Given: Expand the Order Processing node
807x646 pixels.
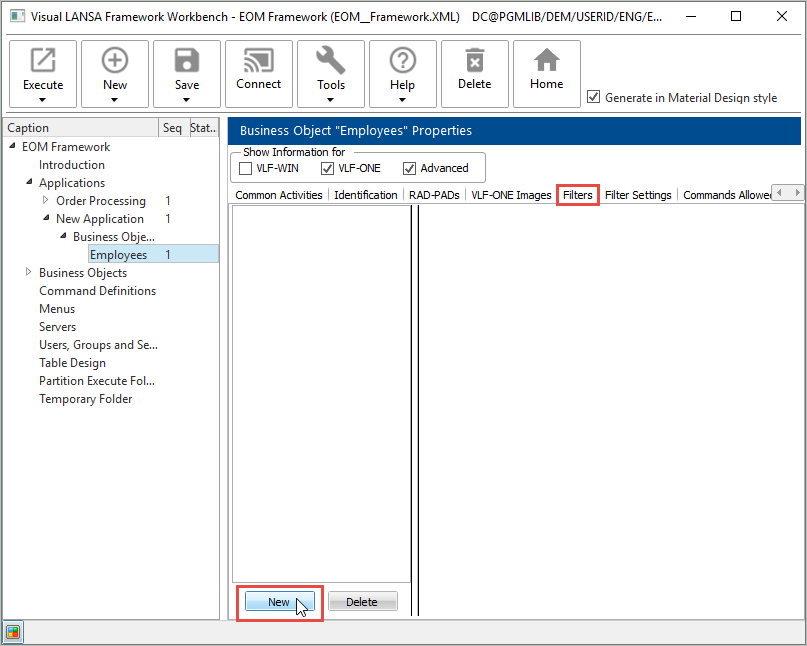Looking at the screenshot, I should (46, 200).
